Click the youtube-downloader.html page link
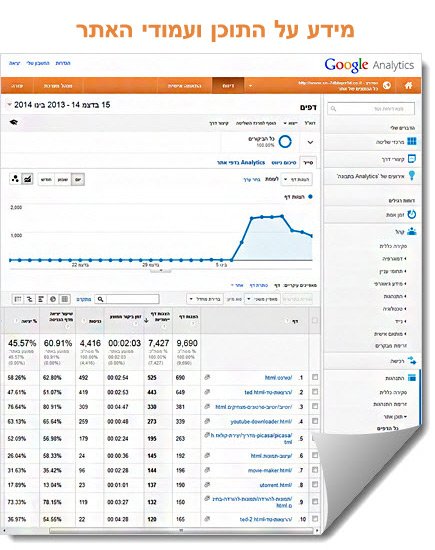This screenshot has width=435, height=550. click(x=261, y=421)
